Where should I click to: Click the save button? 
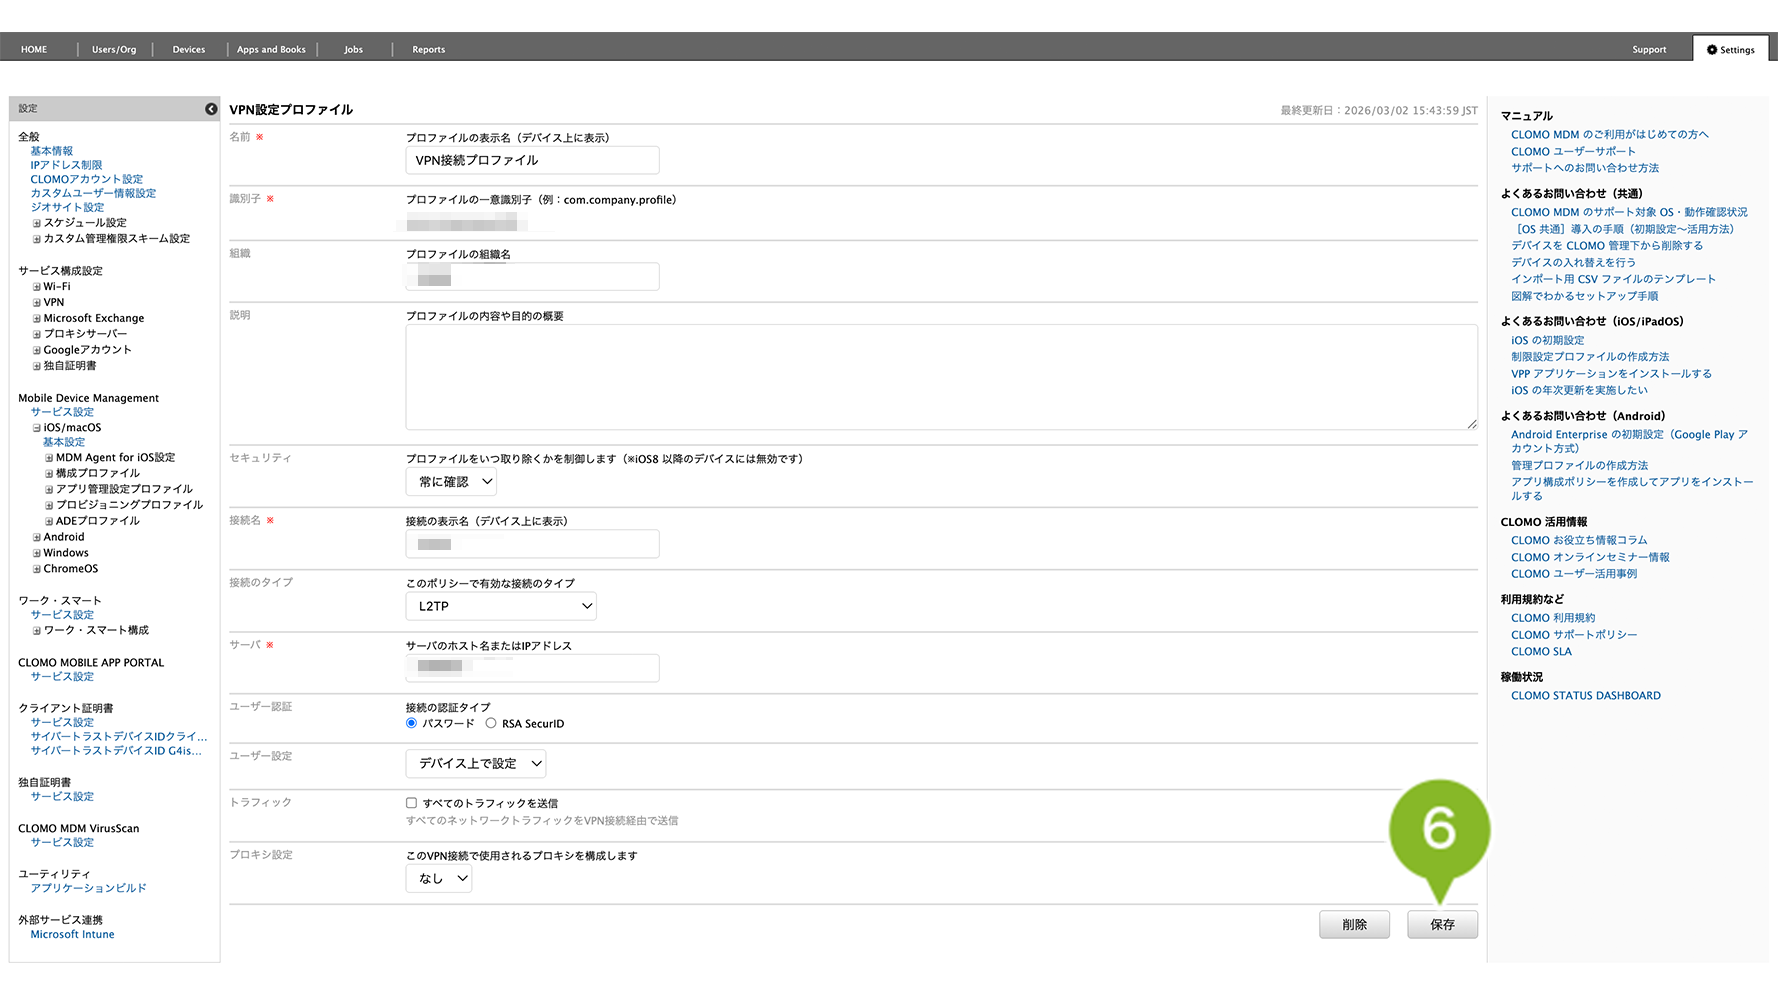[x=1441, y=925]
